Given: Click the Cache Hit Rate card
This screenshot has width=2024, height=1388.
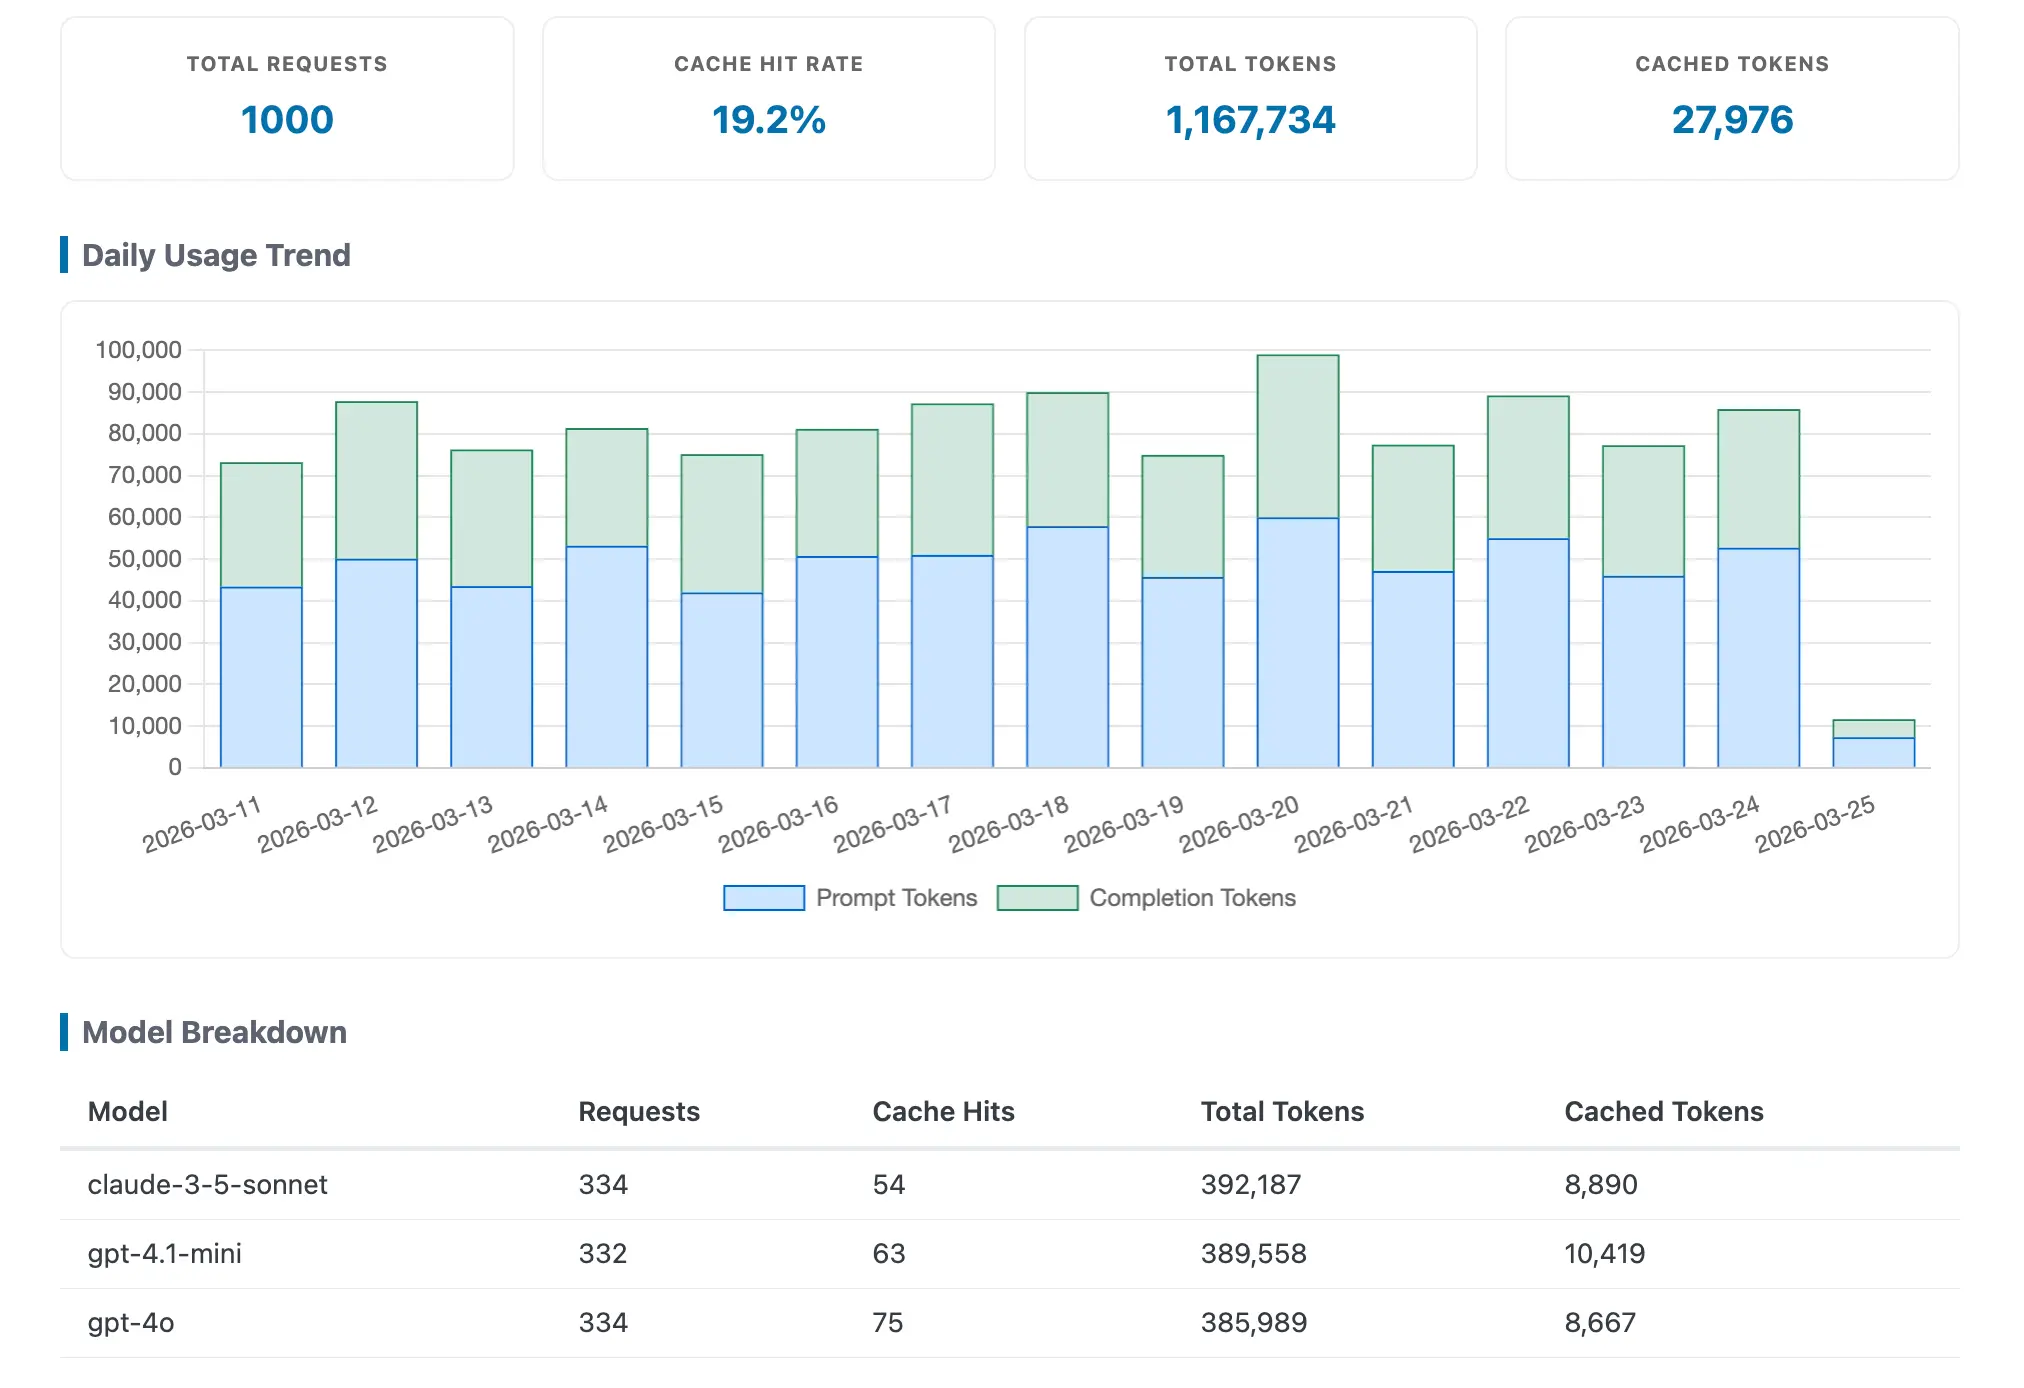Looking at the screenshot, I should click(x=768, y=98).
